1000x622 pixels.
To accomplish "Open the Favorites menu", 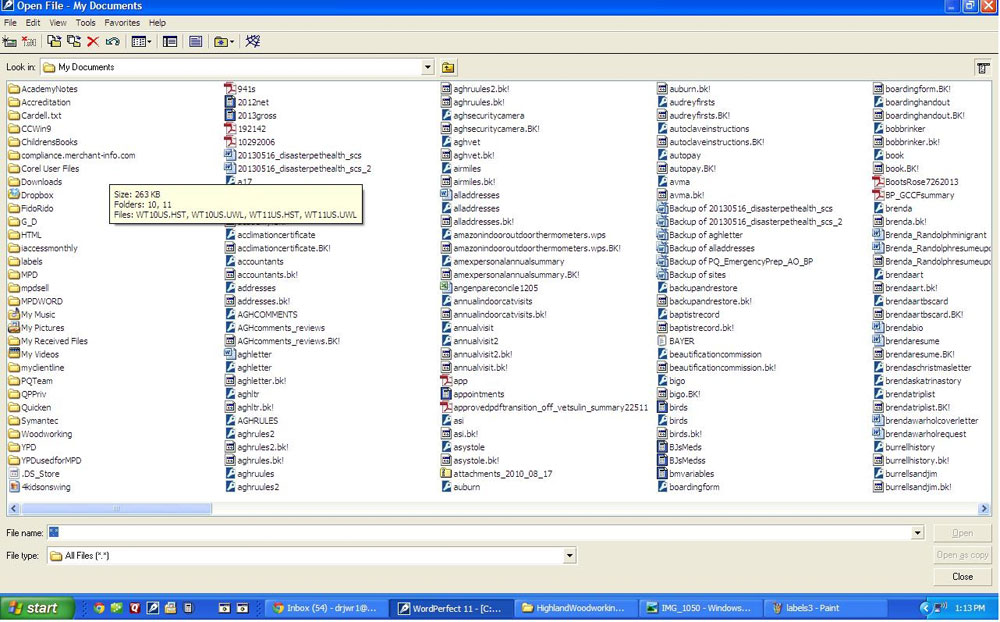I will (x=122, y=22).
